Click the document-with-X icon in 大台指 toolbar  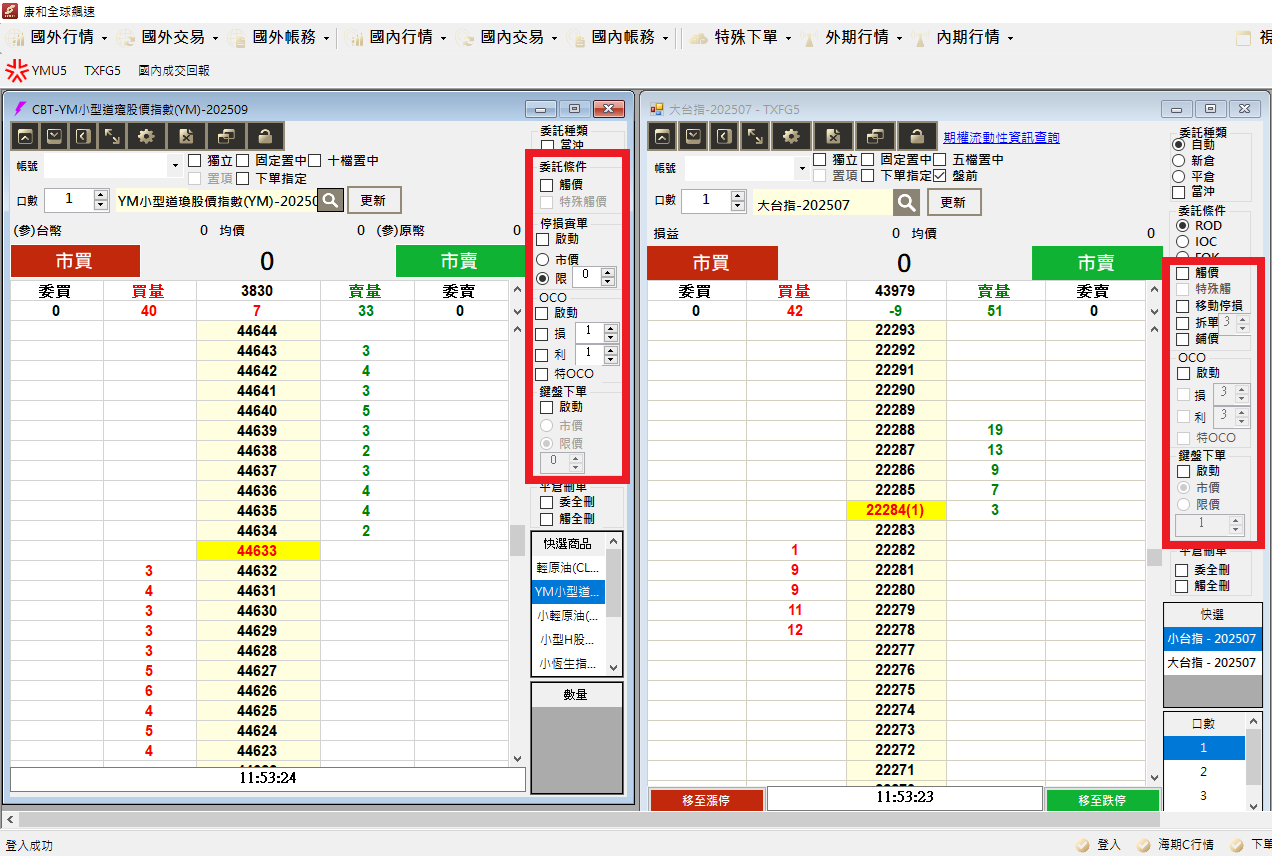click(832, 136)
